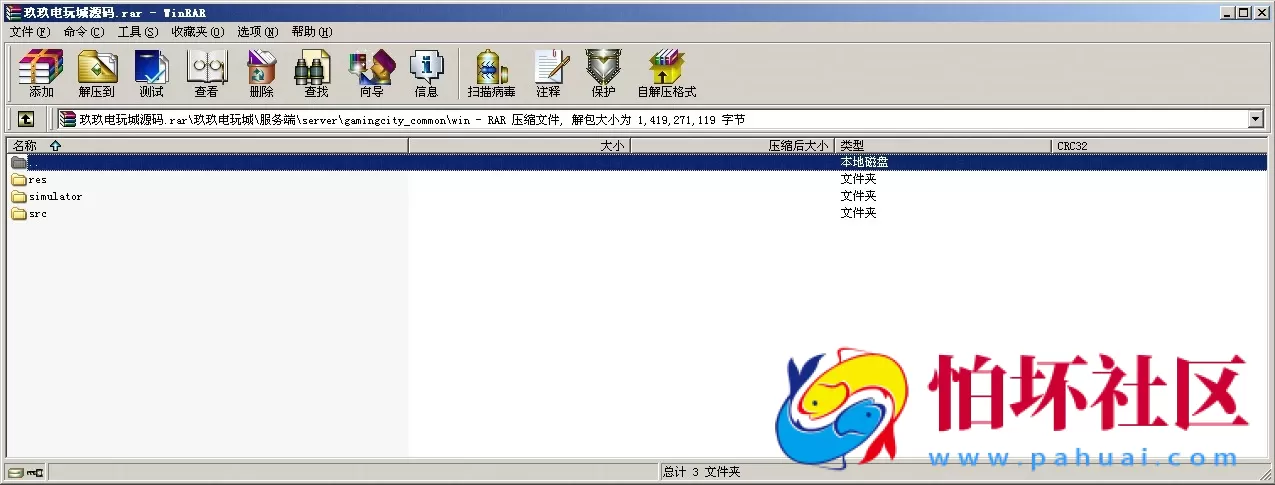Click the Protect (保护) archive icon
The height and width of the screenshot is (485, 1275).
click(603, 73)
